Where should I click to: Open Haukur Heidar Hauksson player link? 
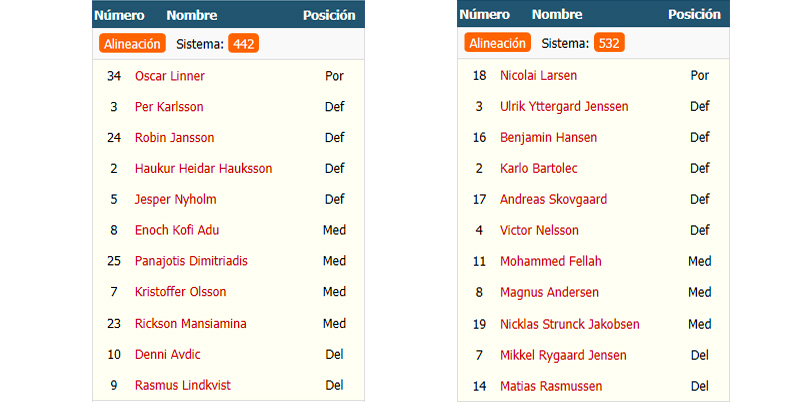coord(203,168)
